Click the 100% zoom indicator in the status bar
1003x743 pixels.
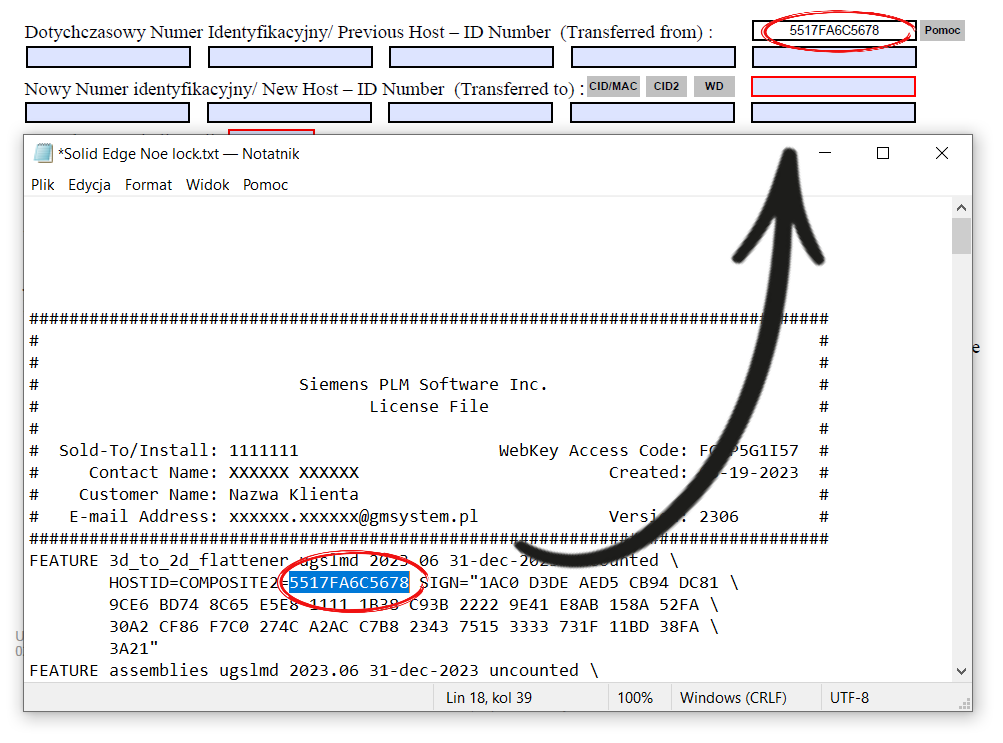tap(635, 698)
